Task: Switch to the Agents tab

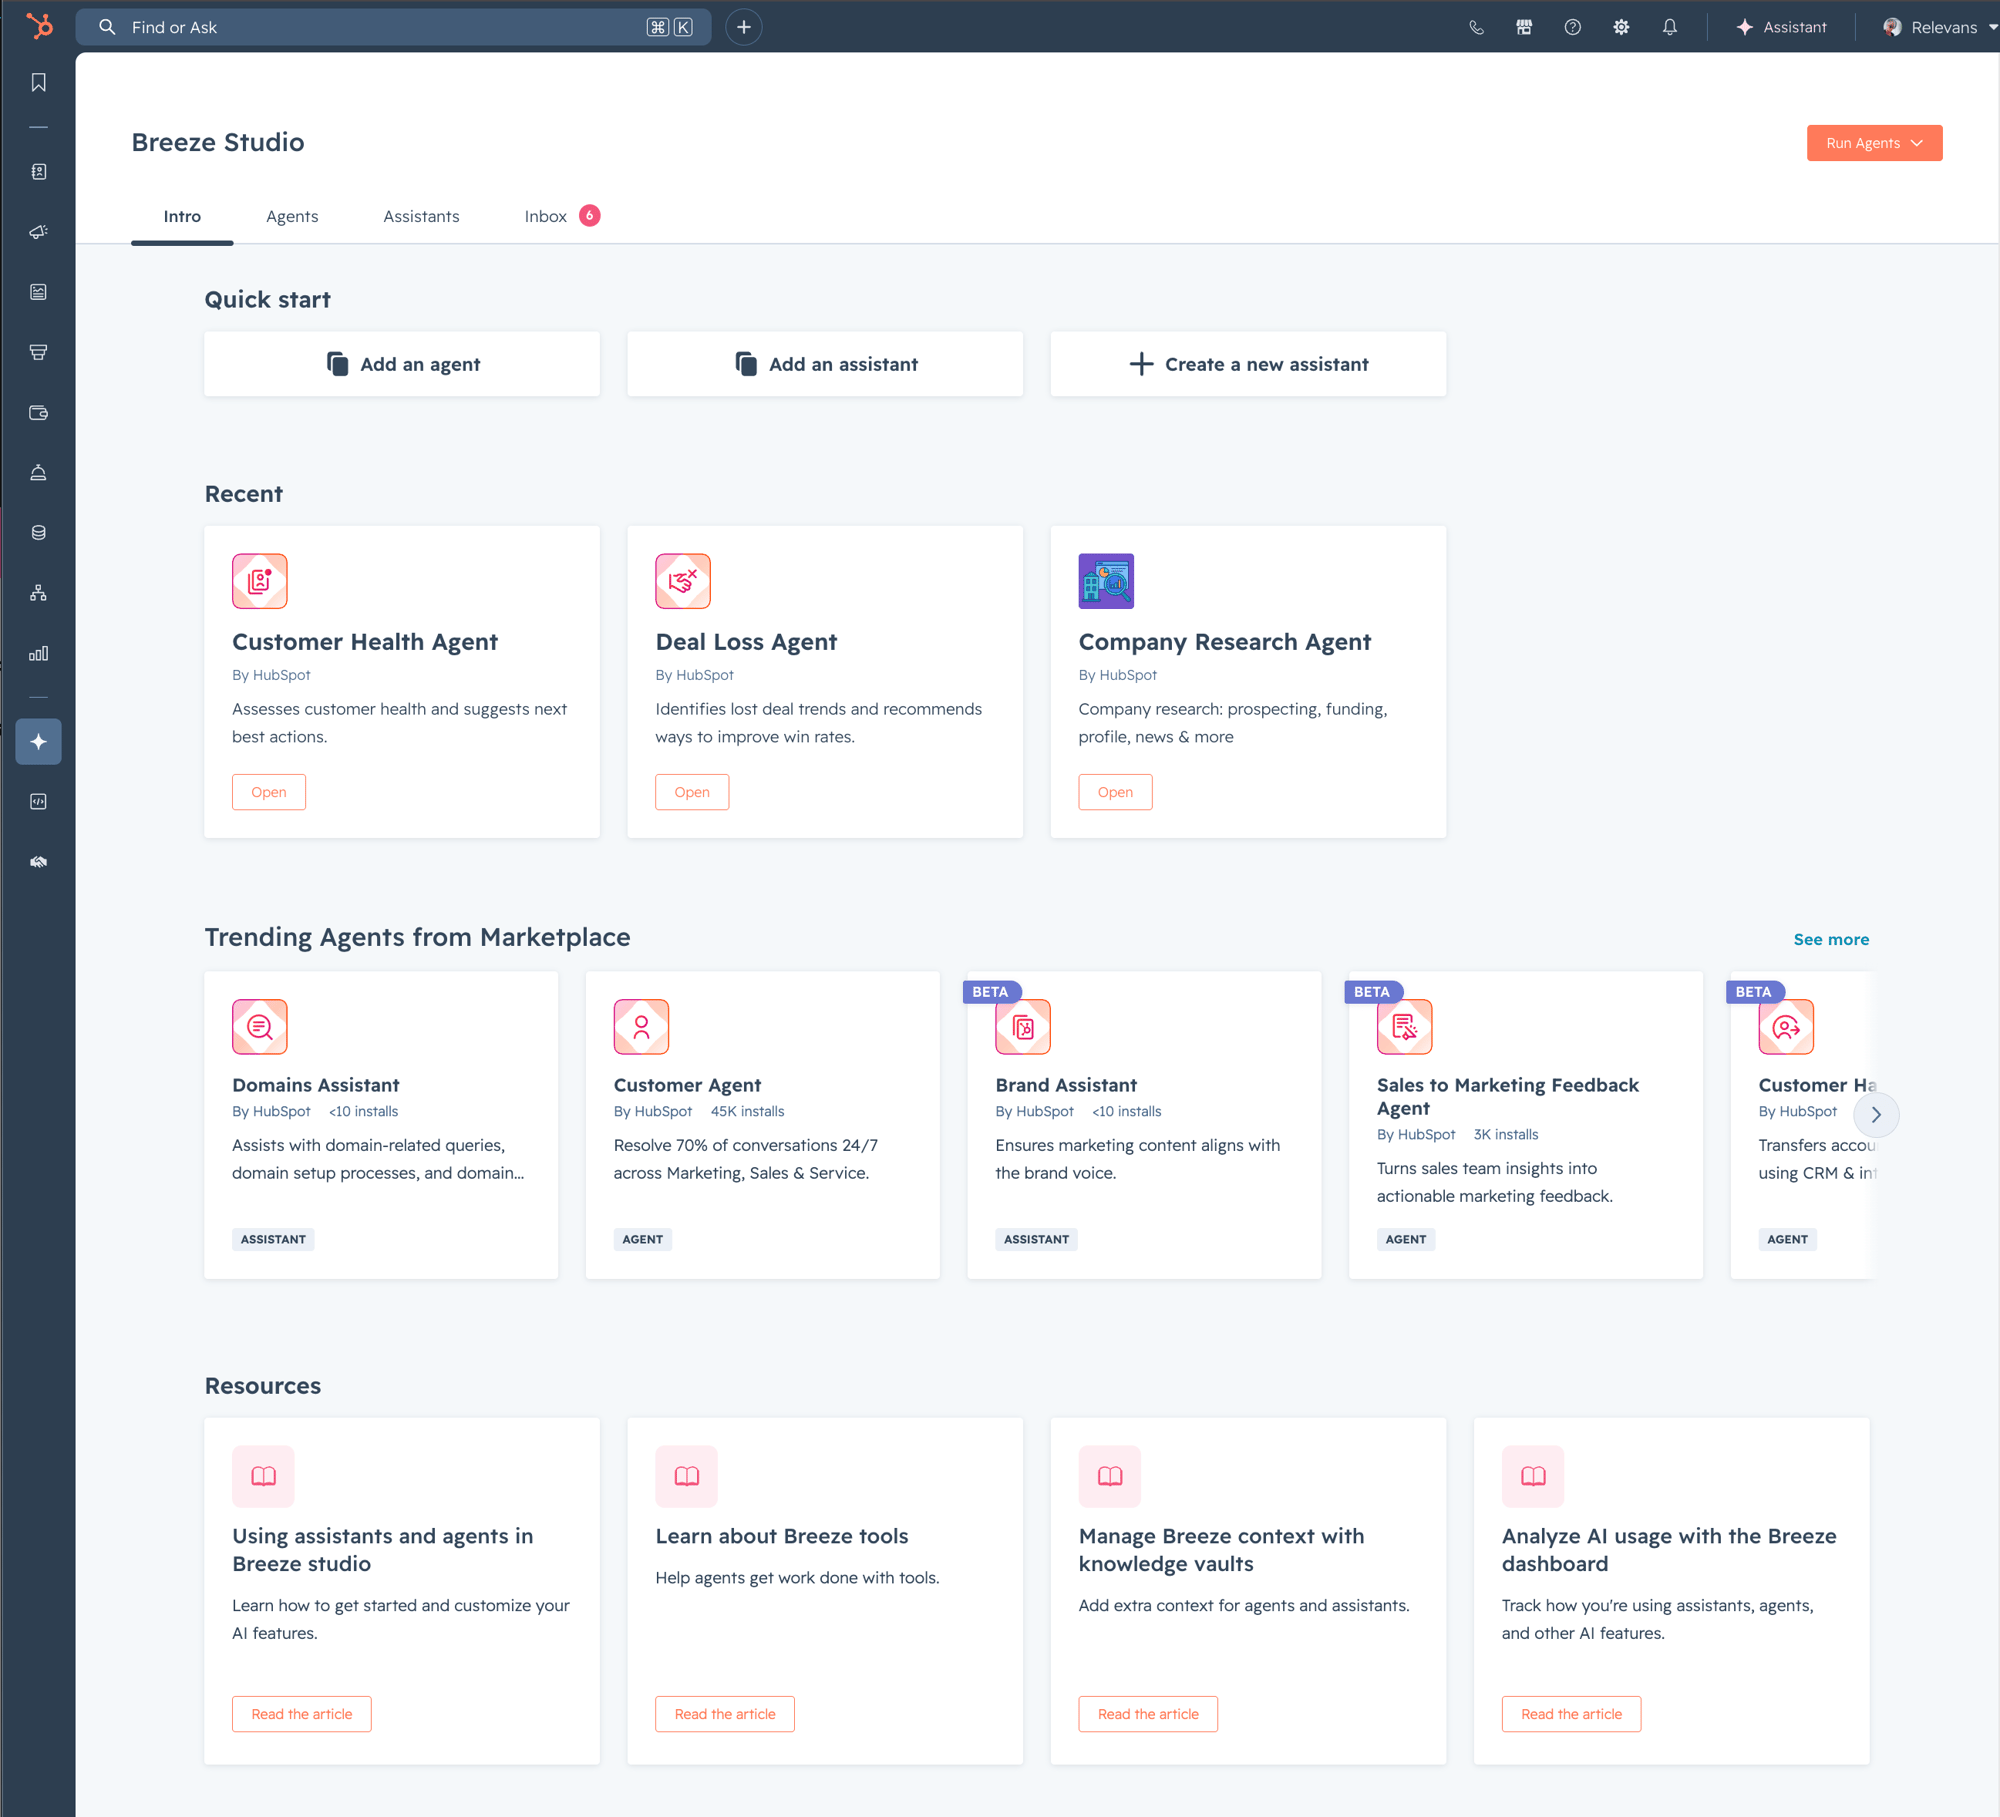Action: (x=292, y=216)
